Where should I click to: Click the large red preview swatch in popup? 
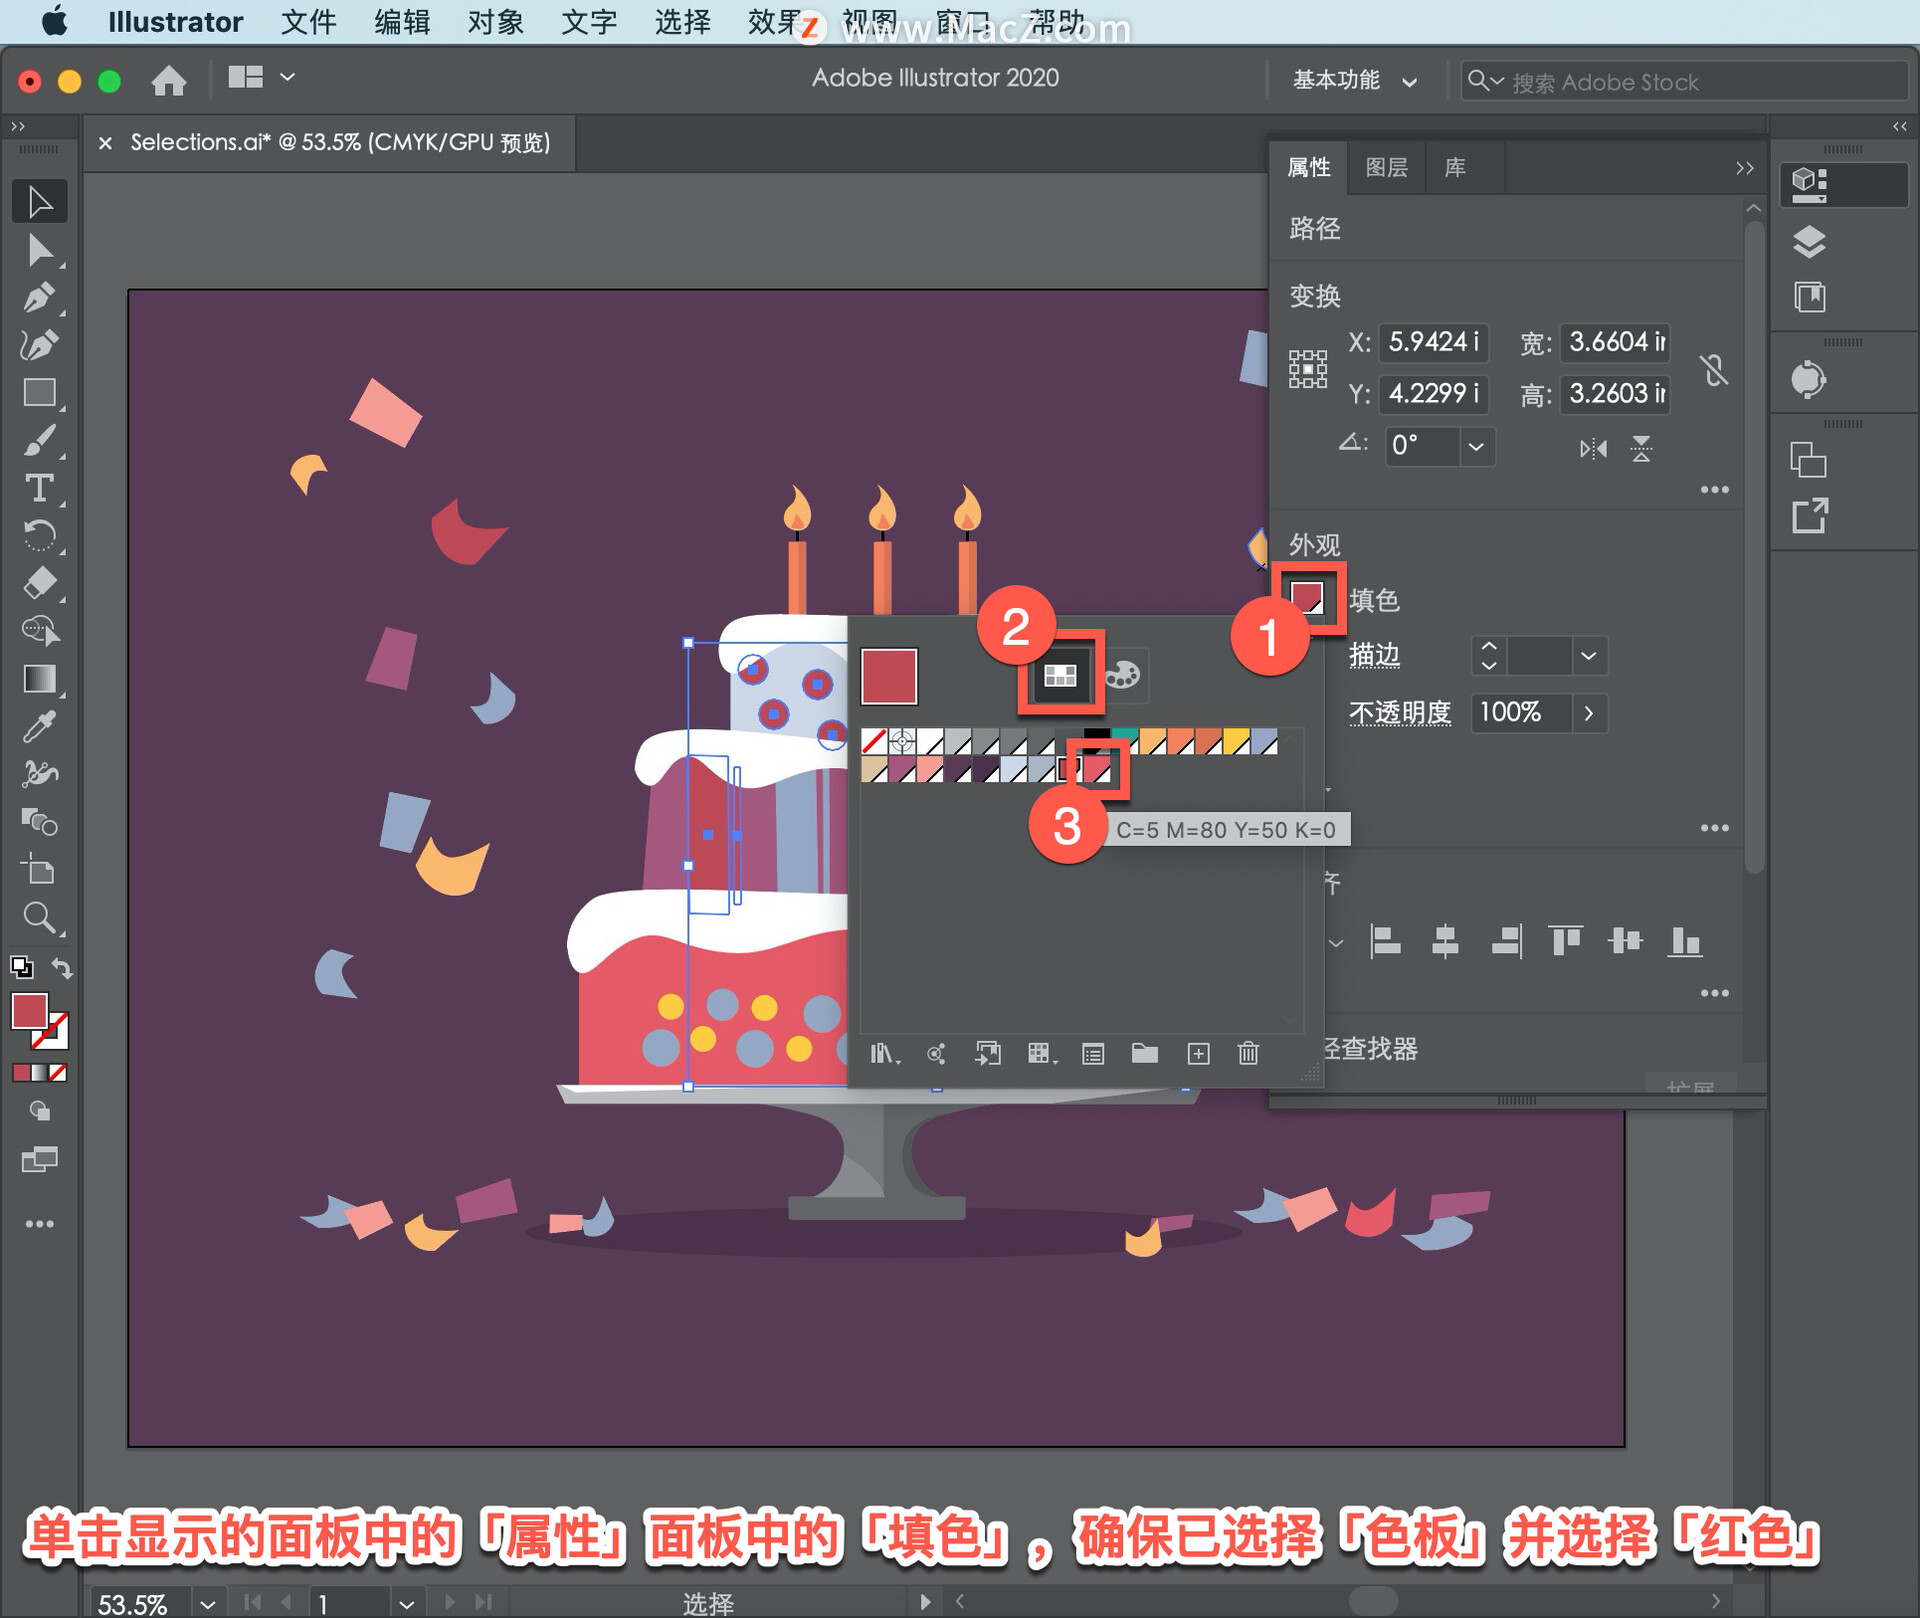pyautogui.click(x=888, y=676)
